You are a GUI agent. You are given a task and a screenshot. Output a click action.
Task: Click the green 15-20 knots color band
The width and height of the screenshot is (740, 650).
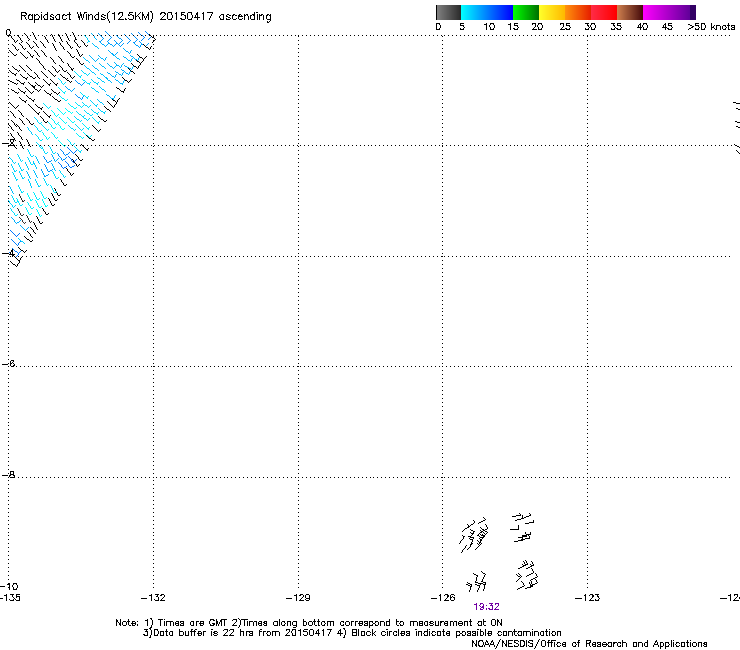[x=526, y=12]
